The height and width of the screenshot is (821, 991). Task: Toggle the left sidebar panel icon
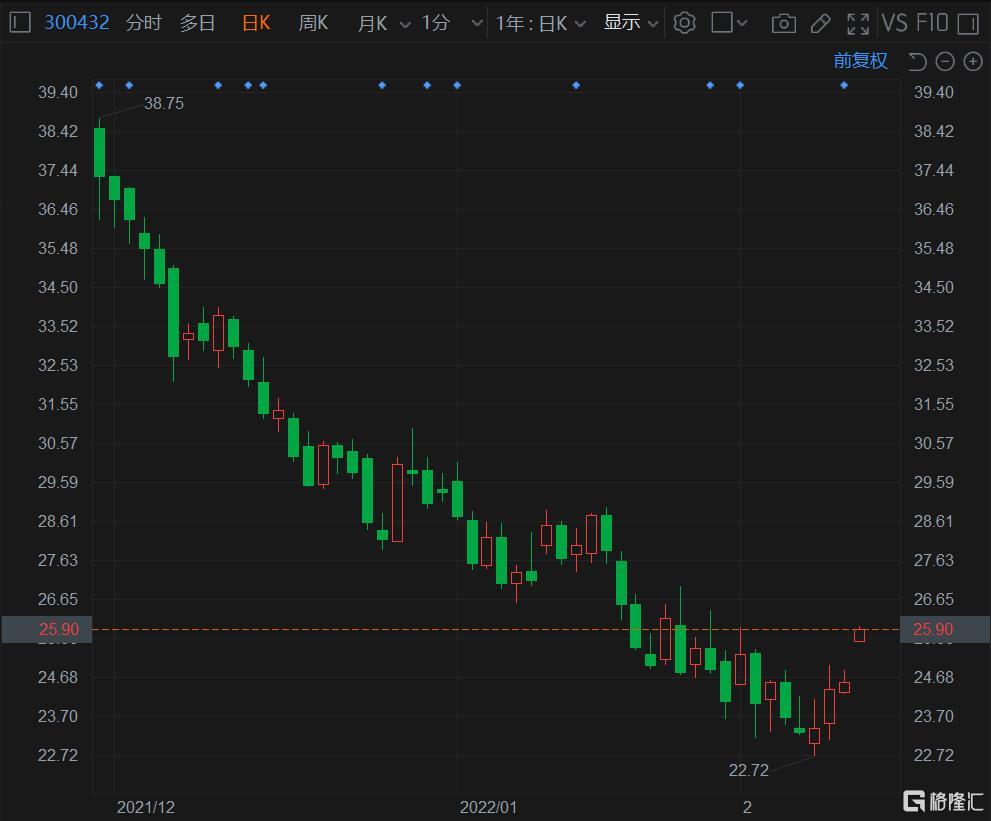tap(20, 23)
